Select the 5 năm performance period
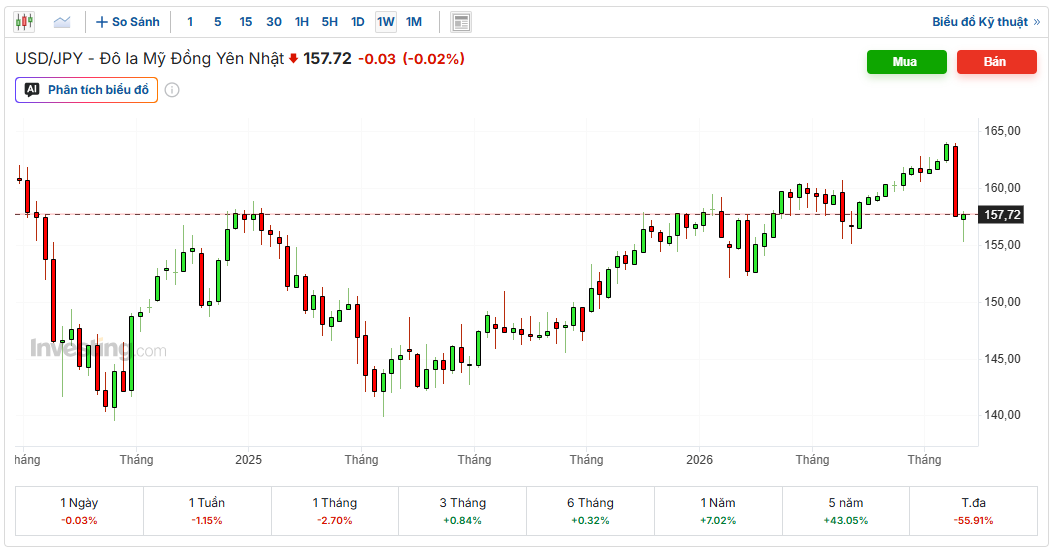 (x=846, y=511)
